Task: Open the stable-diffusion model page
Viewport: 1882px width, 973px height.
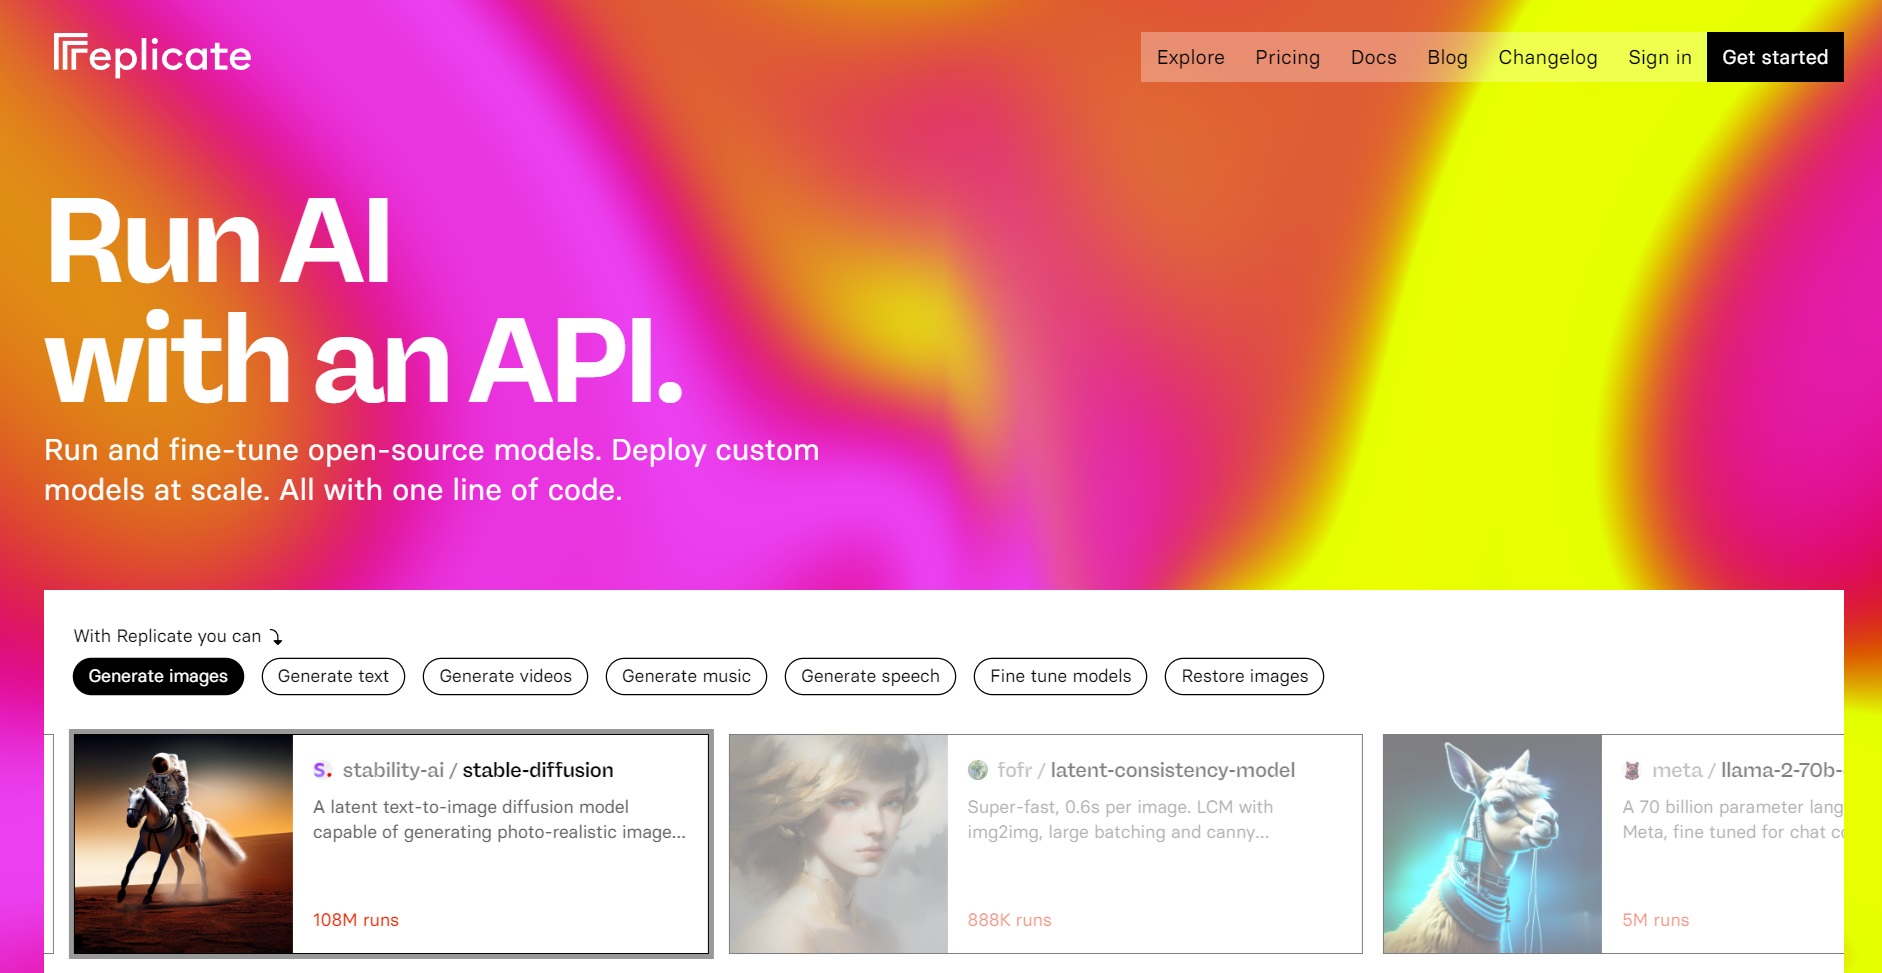Action: (x=538, y=770)
